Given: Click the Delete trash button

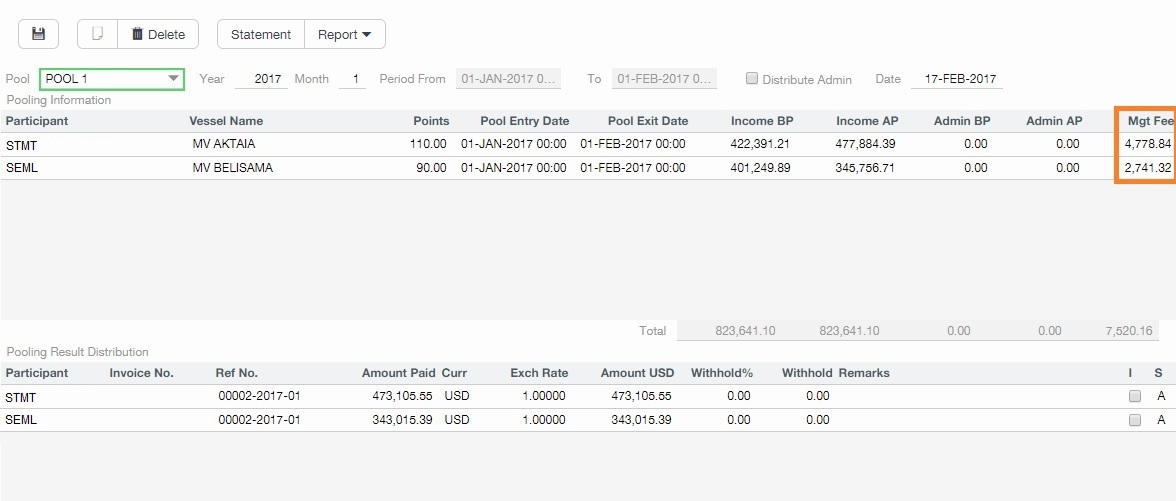Looking at the screenshot, I should (x=158, y=34).
